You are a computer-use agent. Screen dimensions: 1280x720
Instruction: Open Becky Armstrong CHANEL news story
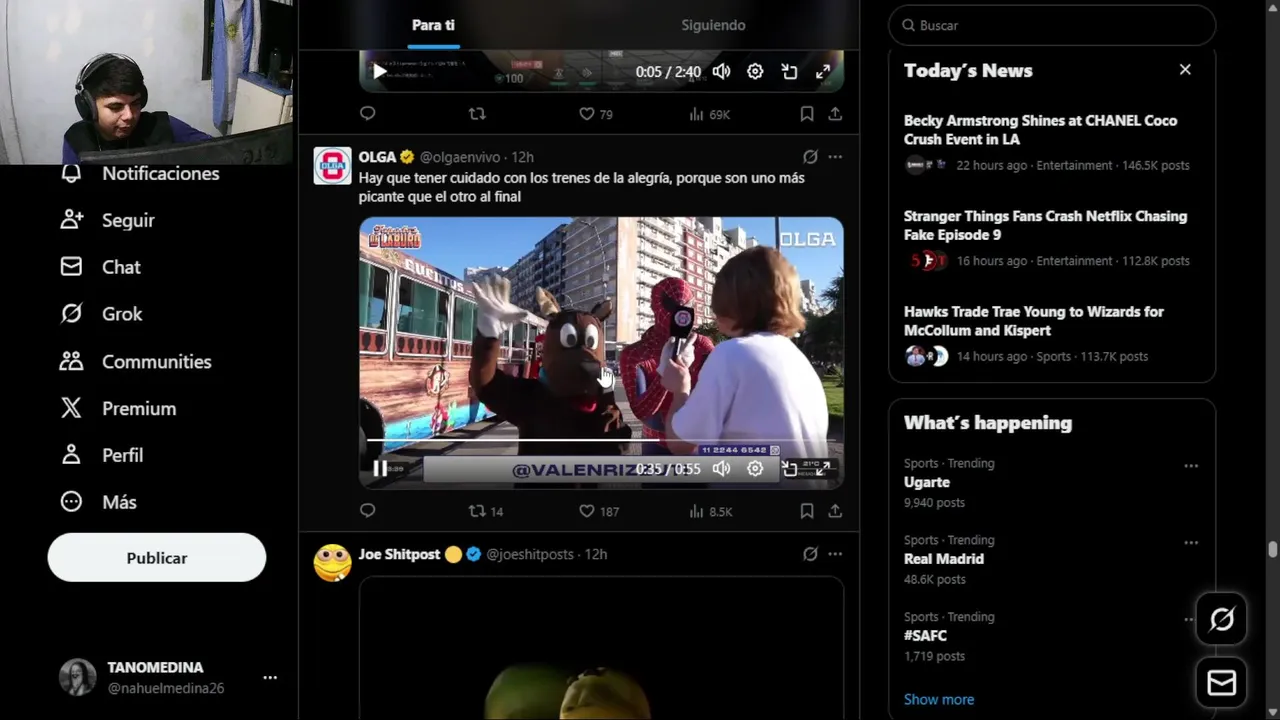tap(1052, 142)
